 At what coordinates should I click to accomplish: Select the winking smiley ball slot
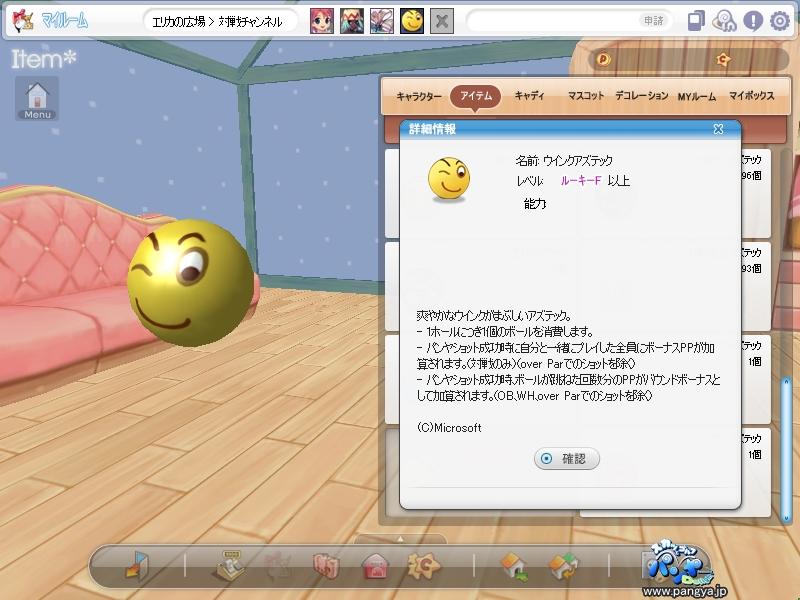coord(412,21)
